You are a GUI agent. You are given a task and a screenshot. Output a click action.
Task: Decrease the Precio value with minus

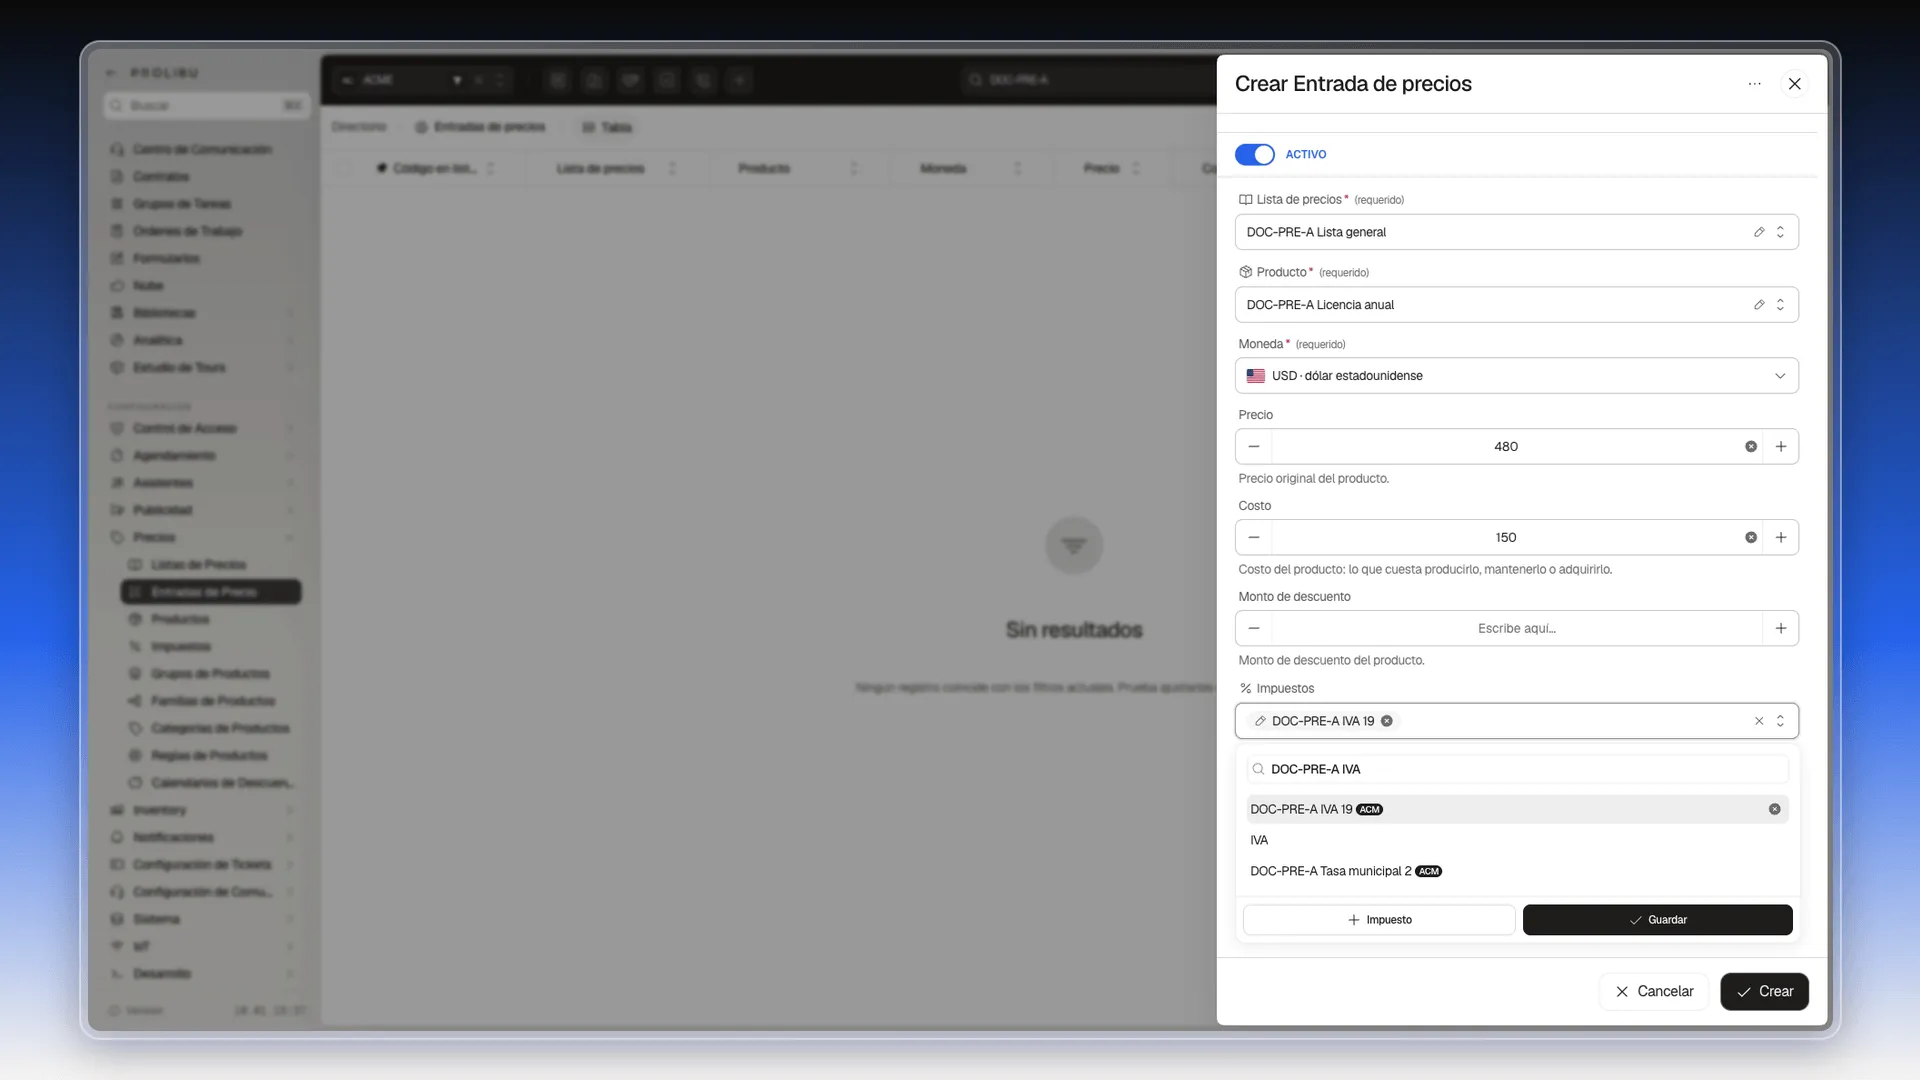1254,447
